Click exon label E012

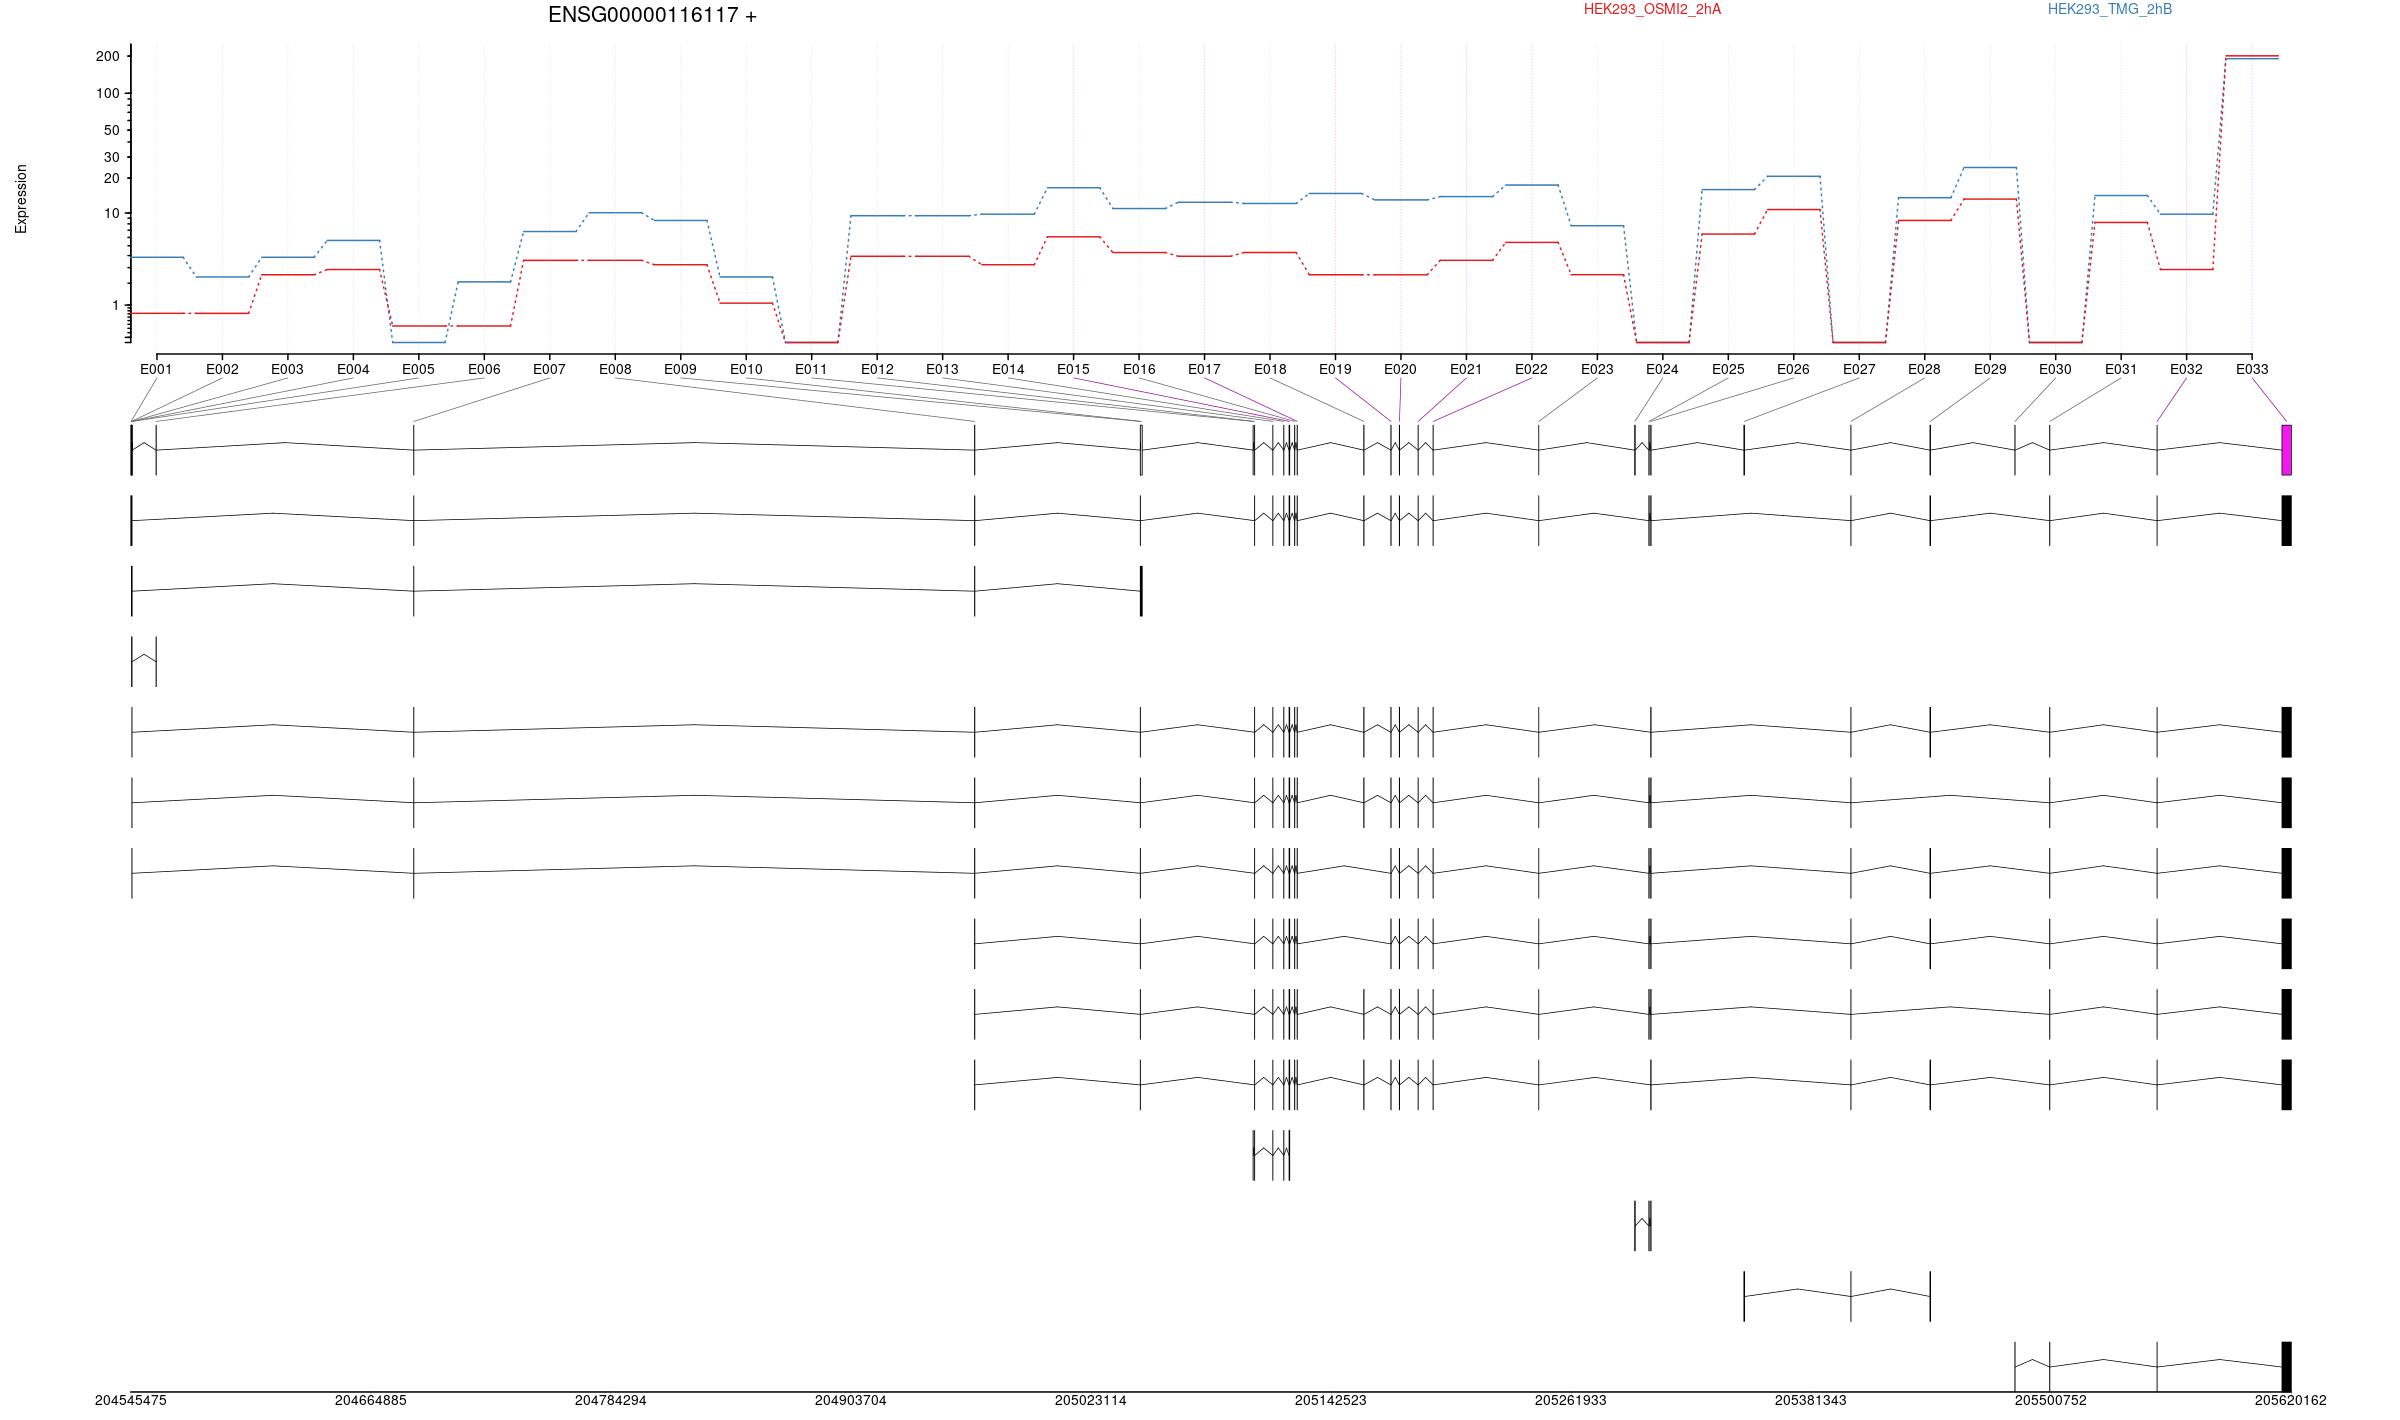click(877, 369)
